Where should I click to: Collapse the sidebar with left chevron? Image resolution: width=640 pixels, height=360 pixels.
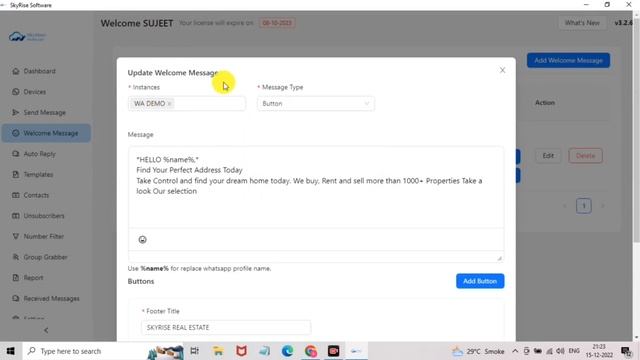46,330
